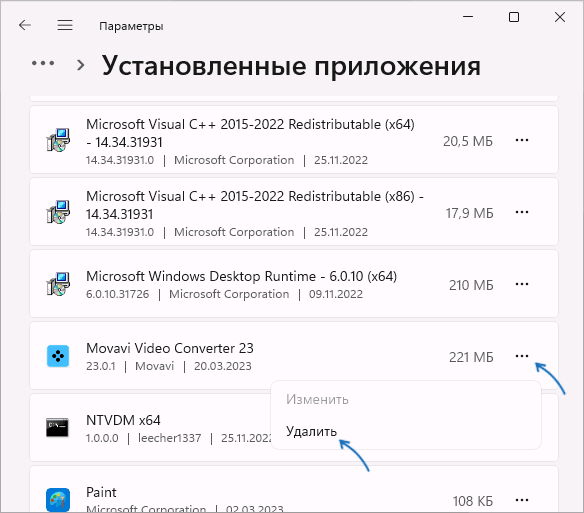Open options for Visual C++ Redistributable (x86)
The width and height of the screenshot is (584, 513).
[x=522, y=212]
